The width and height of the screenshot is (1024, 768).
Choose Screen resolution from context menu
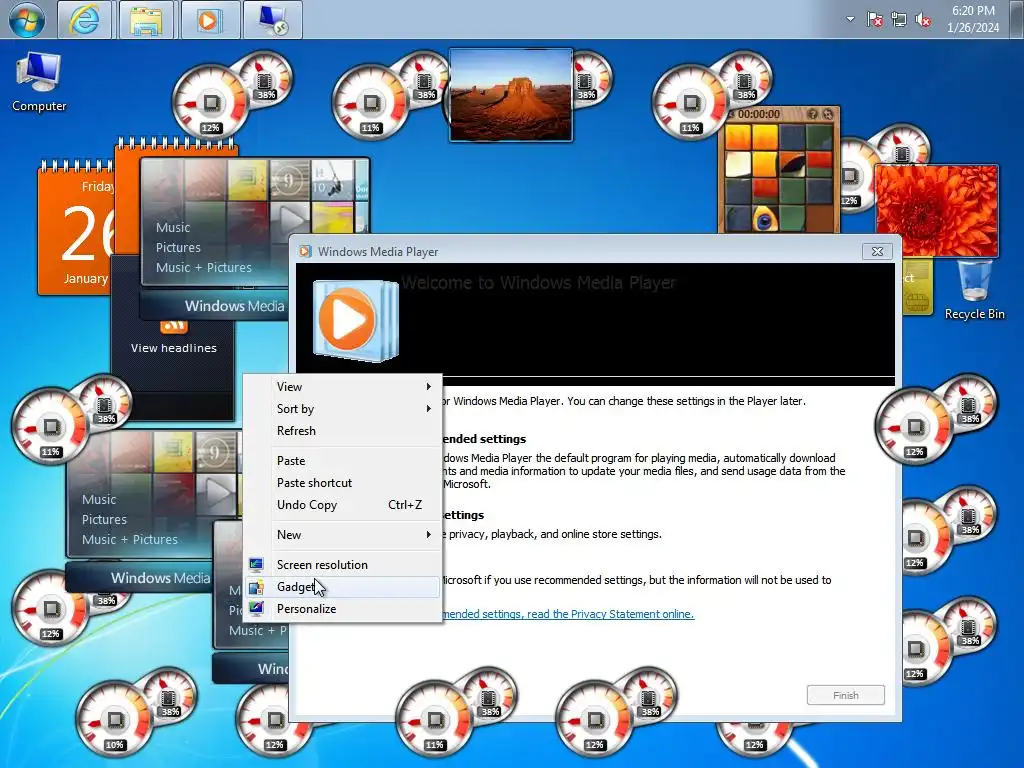[342, 565]
